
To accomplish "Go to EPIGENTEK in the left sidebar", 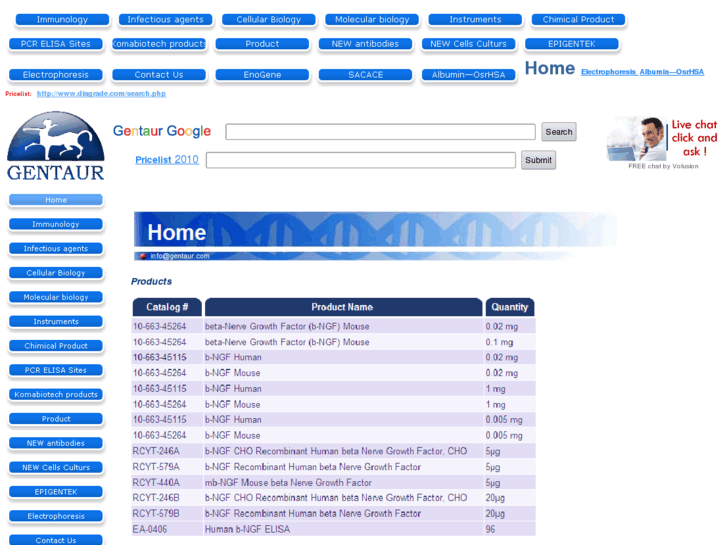I will tap(56, 492).
